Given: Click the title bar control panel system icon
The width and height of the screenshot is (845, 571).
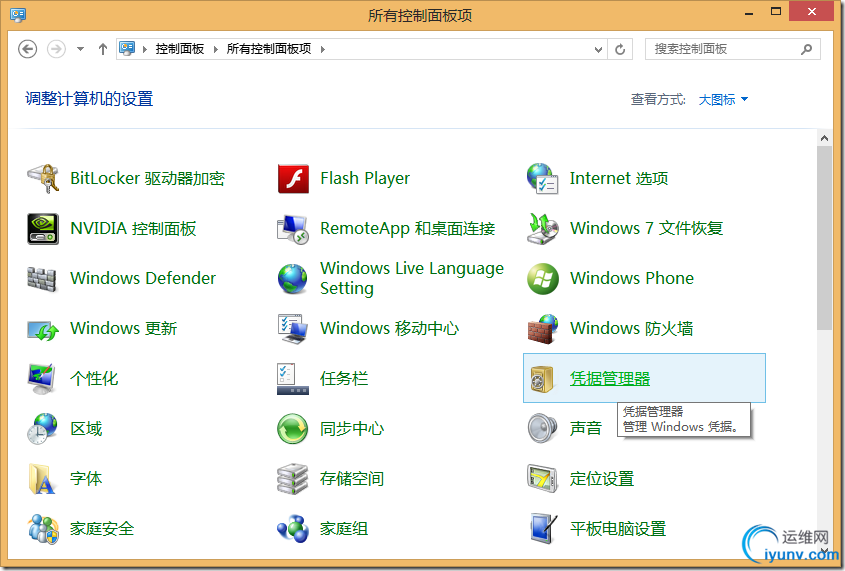Looking at the screenshot, I should [x=18, y=14].
